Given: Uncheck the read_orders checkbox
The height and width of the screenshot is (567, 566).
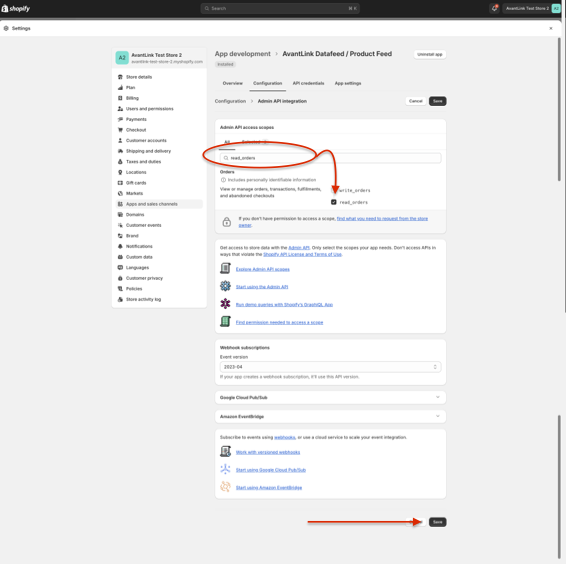Looking at the screenshot, I should coord(333,202).
